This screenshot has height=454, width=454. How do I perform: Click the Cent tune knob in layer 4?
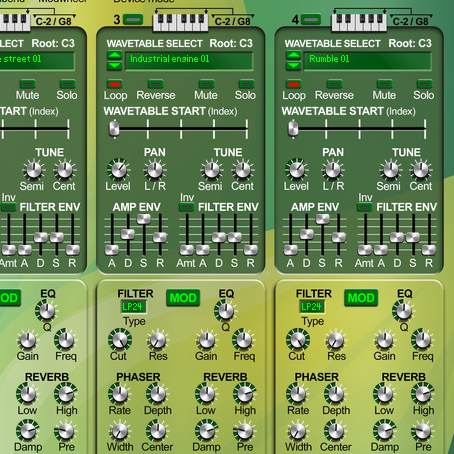(x=421, y=170)
